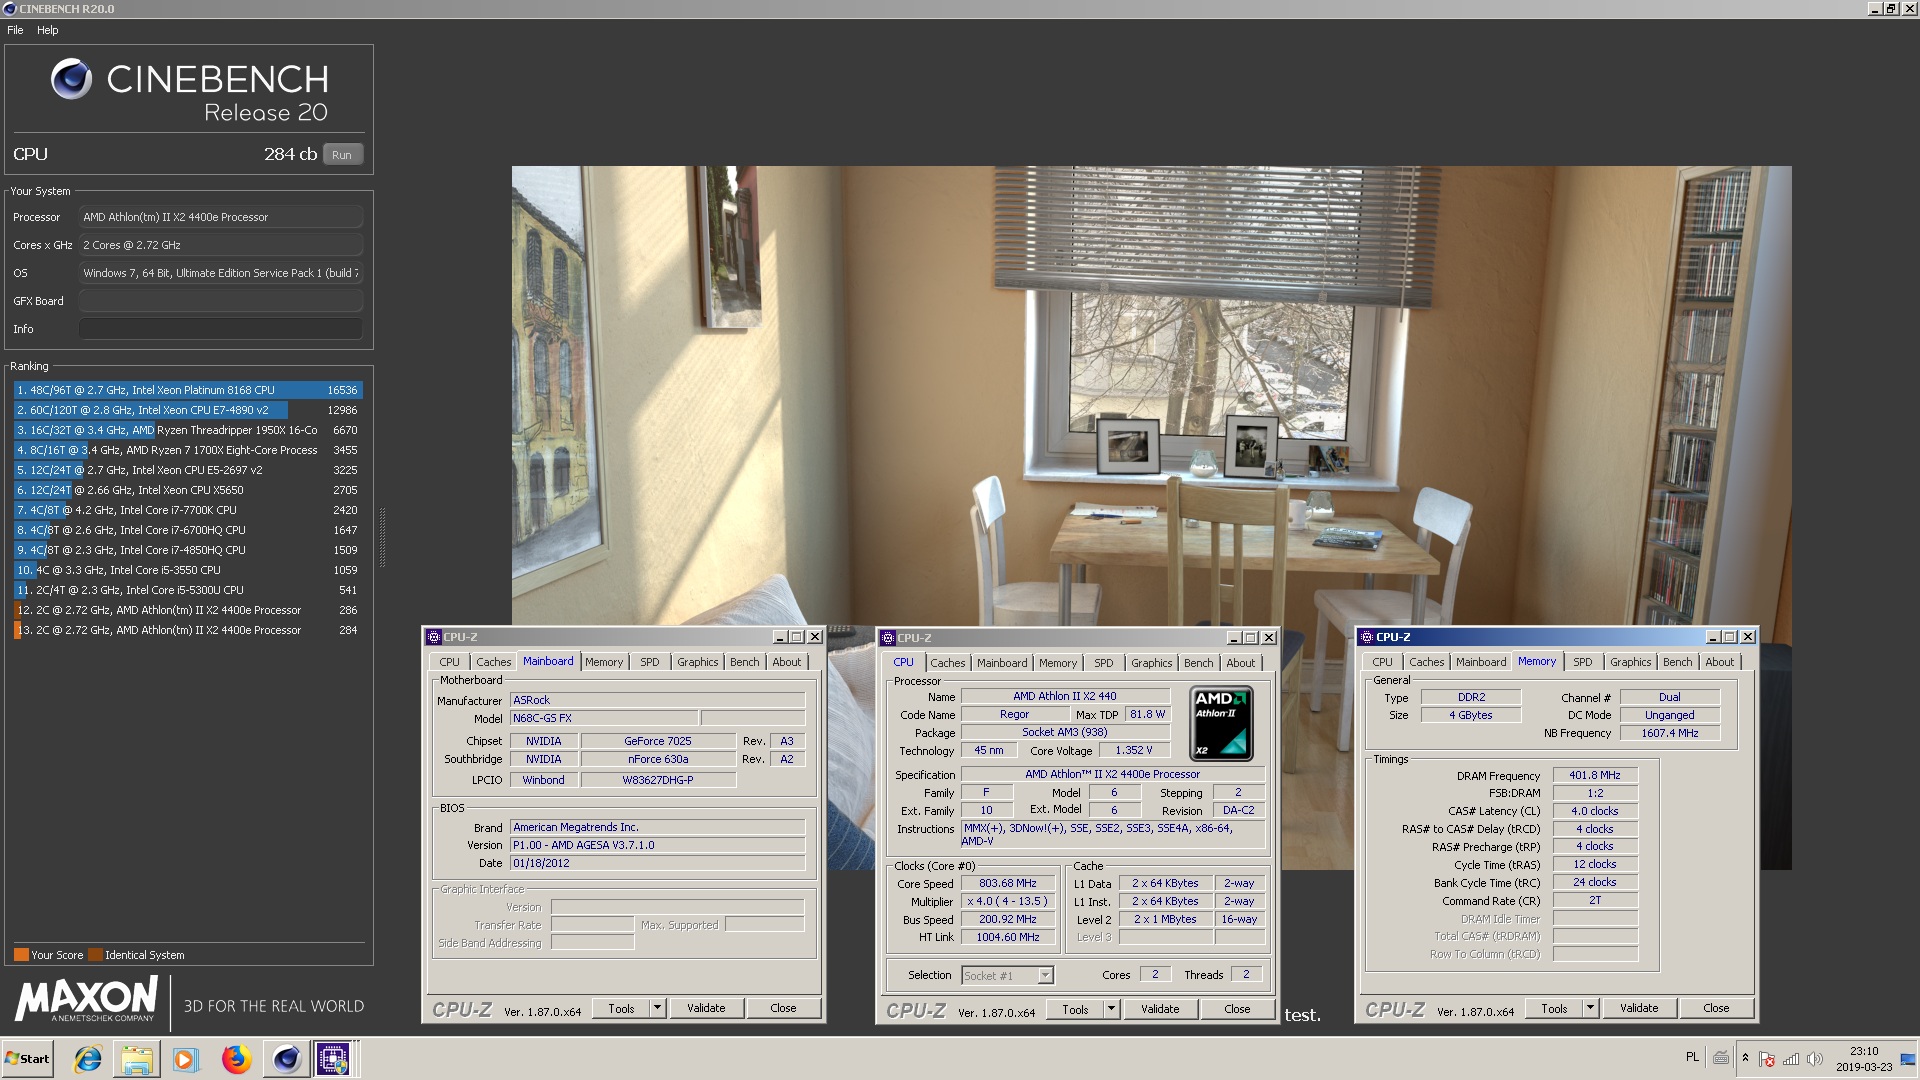The image size is (1920, 1080).
Task: Click the Identical System legend swatch
Action: pyautogui.click(x=95, y=955)
